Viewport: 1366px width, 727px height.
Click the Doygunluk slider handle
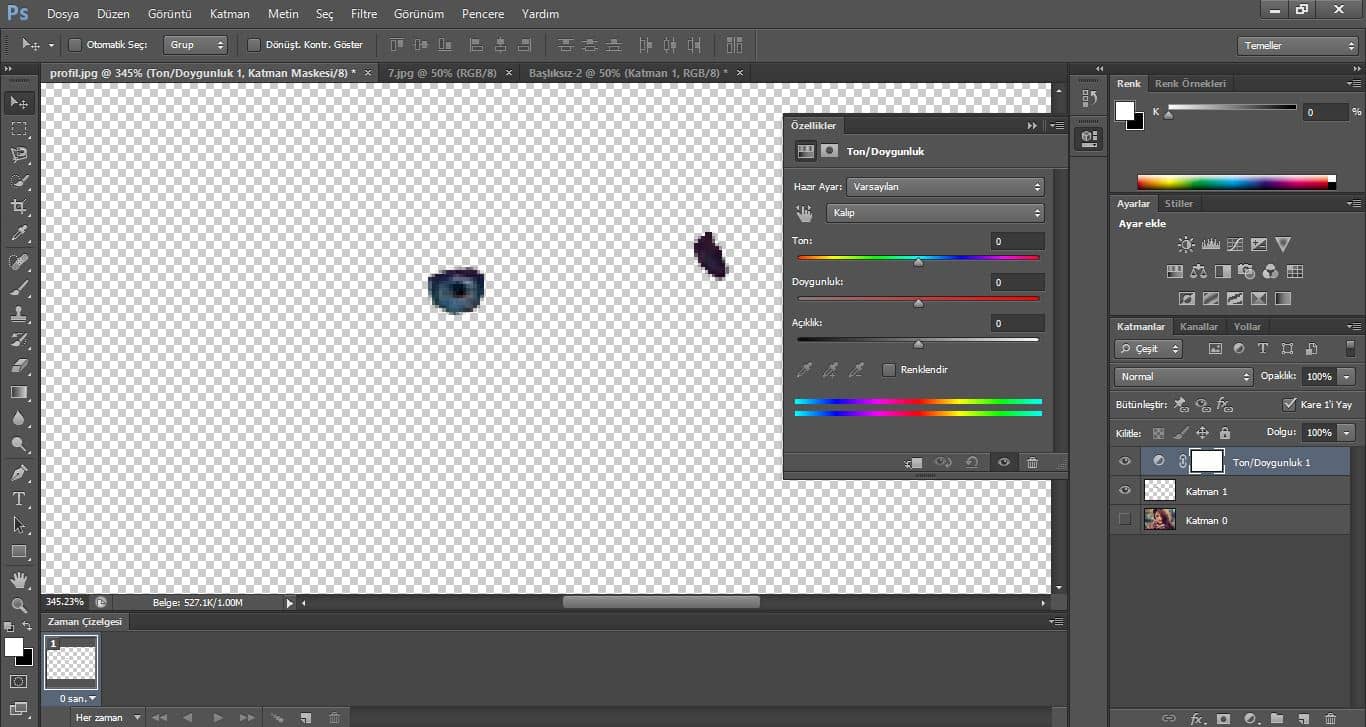(x=918, y=303)
